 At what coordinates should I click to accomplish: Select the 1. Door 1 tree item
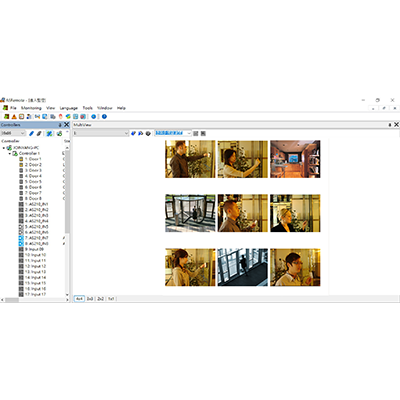pos(33,159)
